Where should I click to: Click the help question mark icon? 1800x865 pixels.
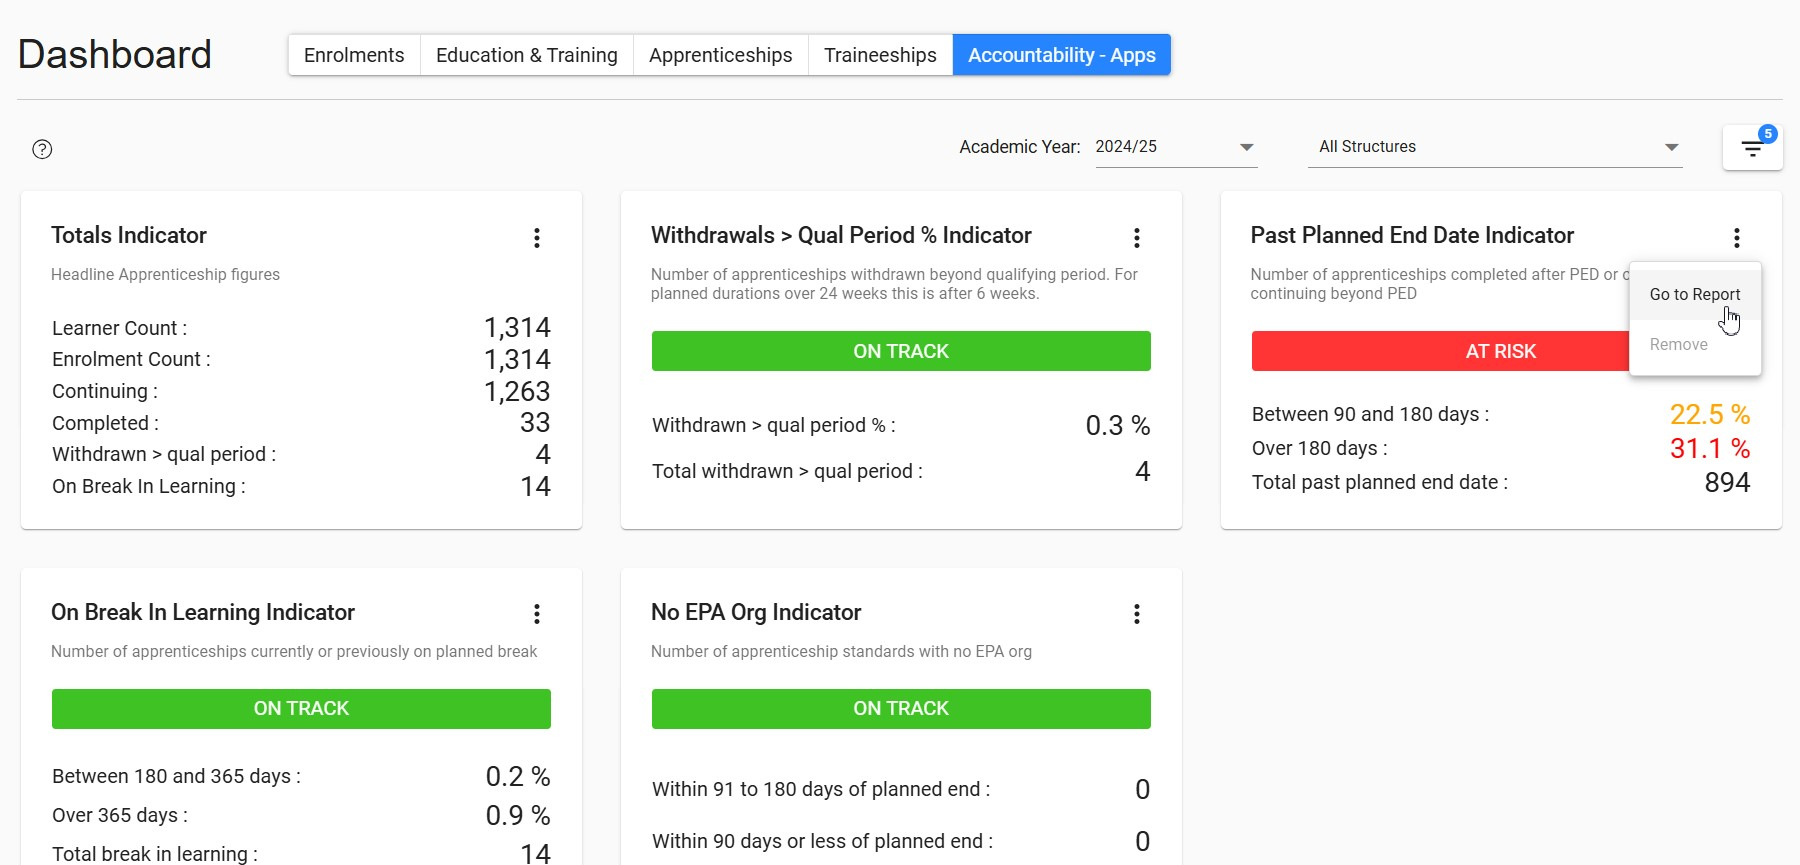coord(42,149)
